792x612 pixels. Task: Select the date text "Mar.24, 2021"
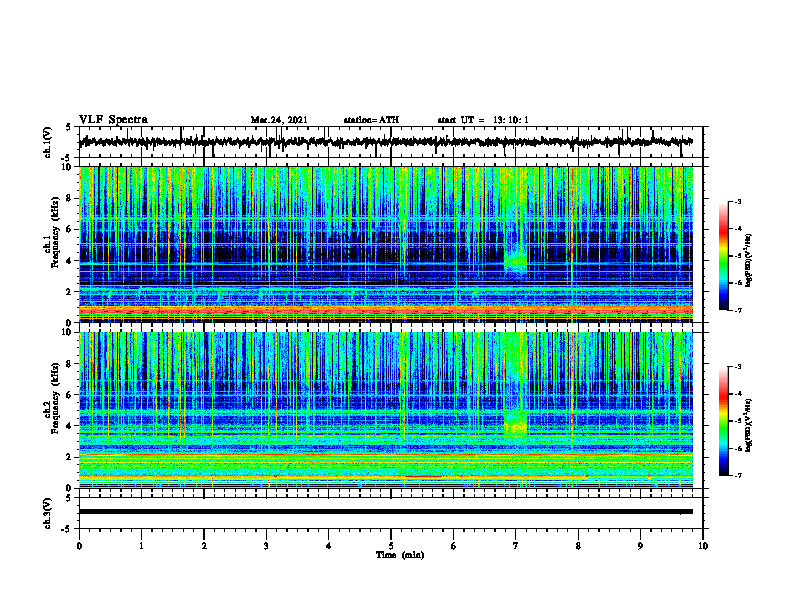coord(279,120)
